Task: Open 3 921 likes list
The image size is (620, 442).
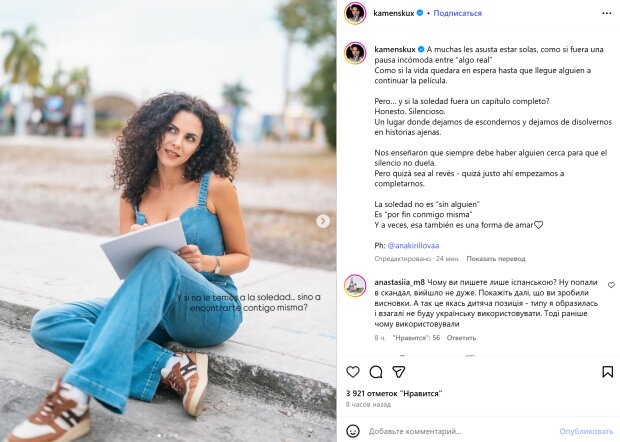Action: 394,393
